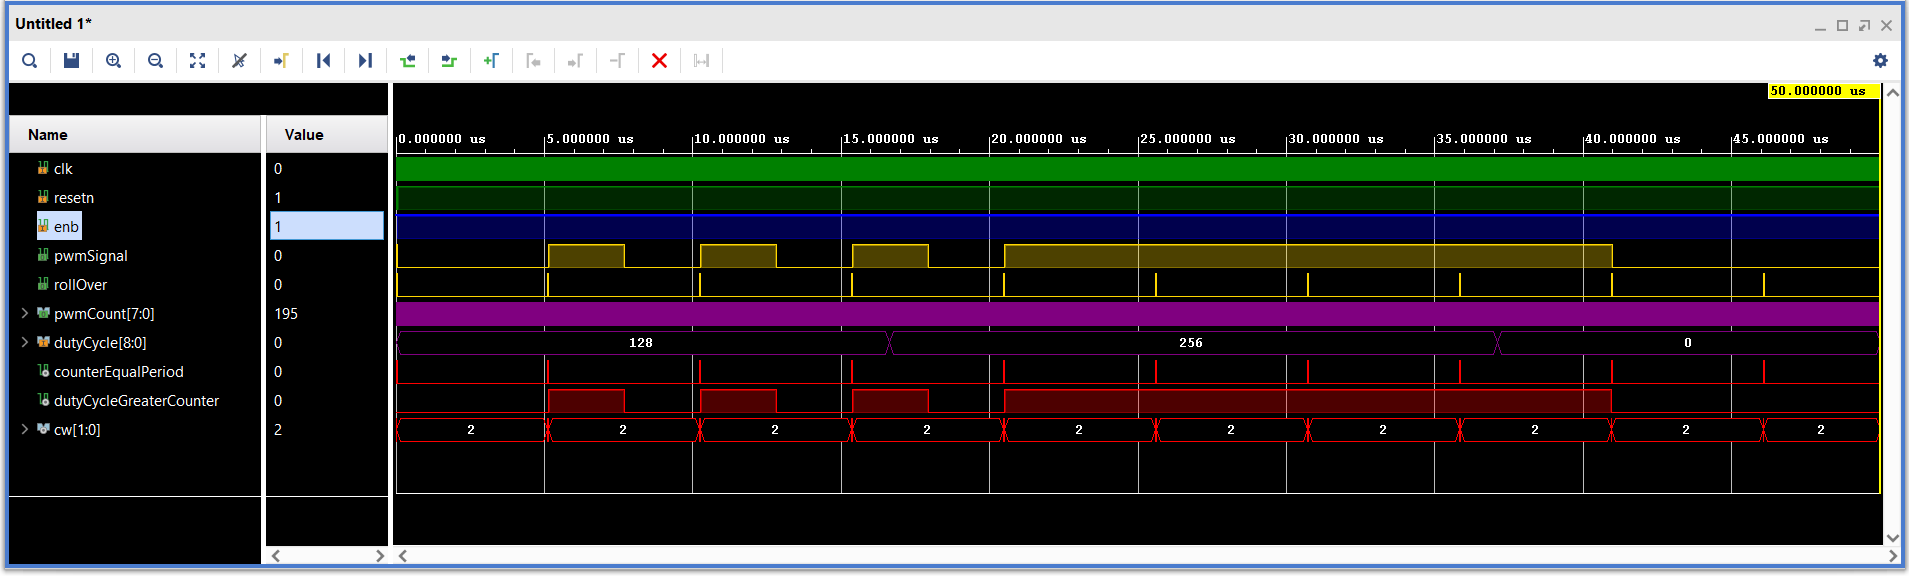
Task: Expand the pwmCount[7:0] bus
Action: 25,313
